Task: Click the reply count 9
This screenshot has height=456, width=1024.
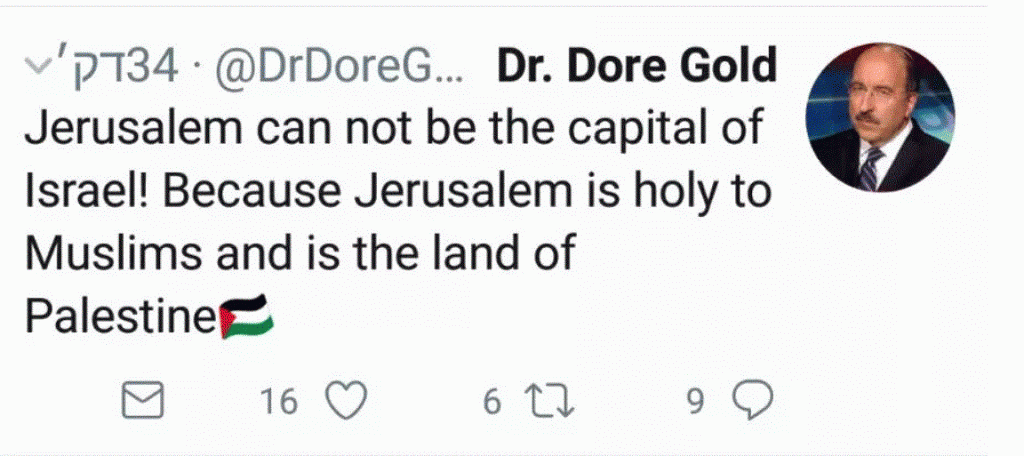Action: click(696, 403)
